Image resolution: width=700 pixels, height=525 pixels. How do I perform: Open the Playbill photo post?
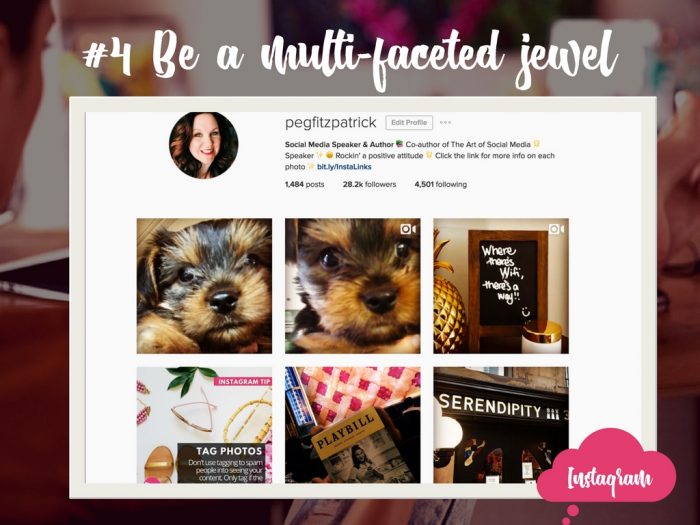[353, 425]
